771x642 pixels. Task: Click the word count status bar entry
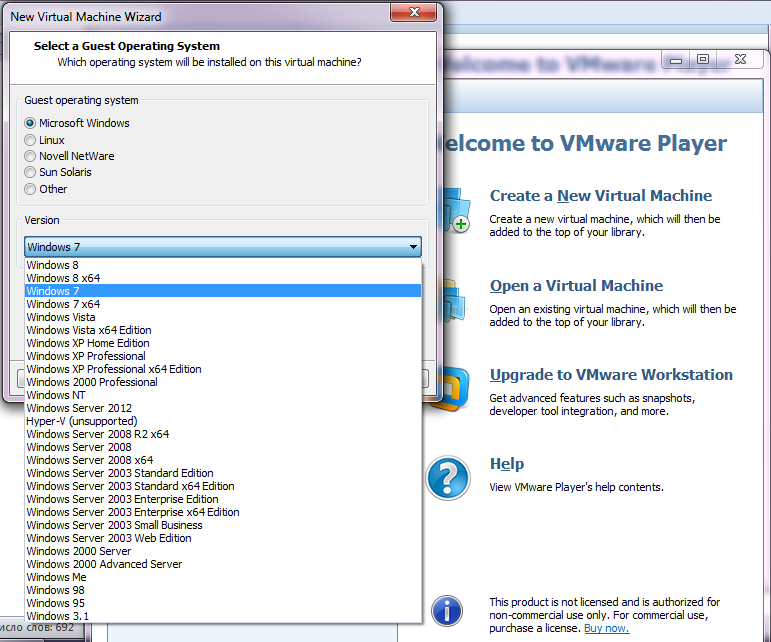(x=39, y=628)
